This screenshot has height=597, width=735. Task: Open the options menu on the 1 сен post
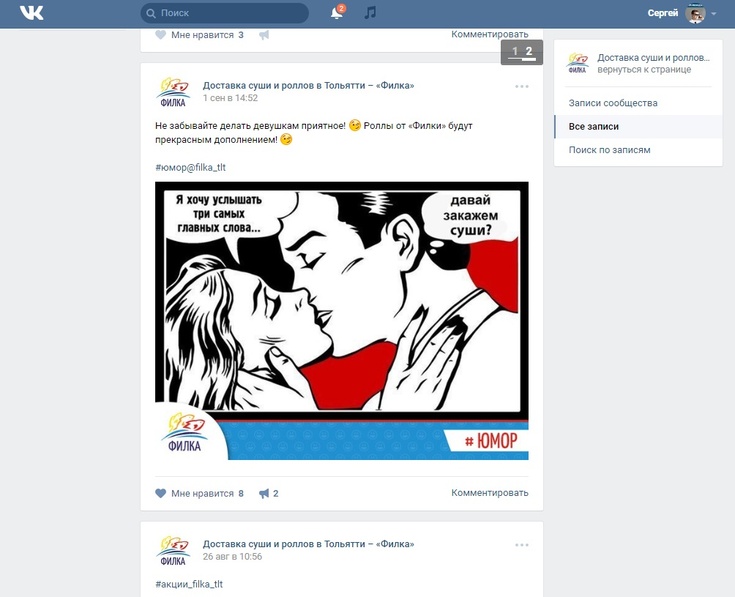pyautogui.click(x=522, y=86)
